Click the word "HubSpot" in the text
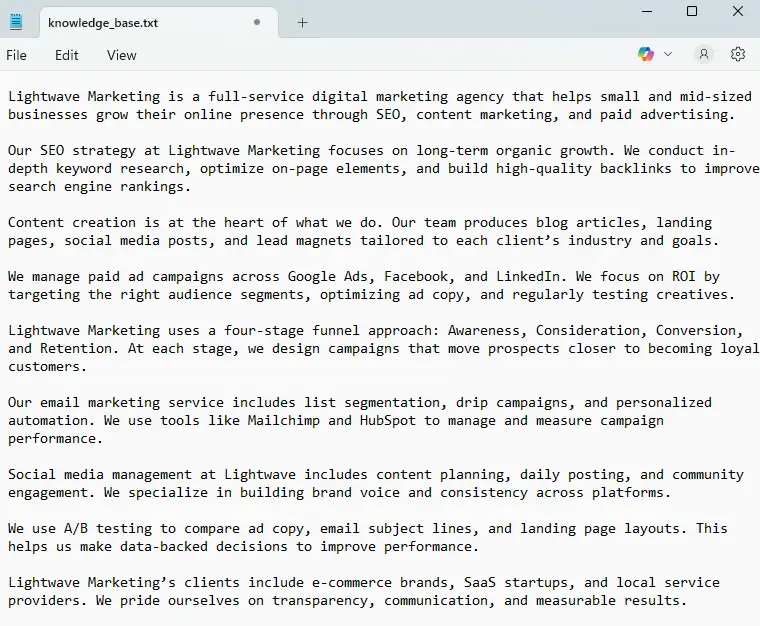760x626 pixels. pyautogui.click(x=388, y=420)
